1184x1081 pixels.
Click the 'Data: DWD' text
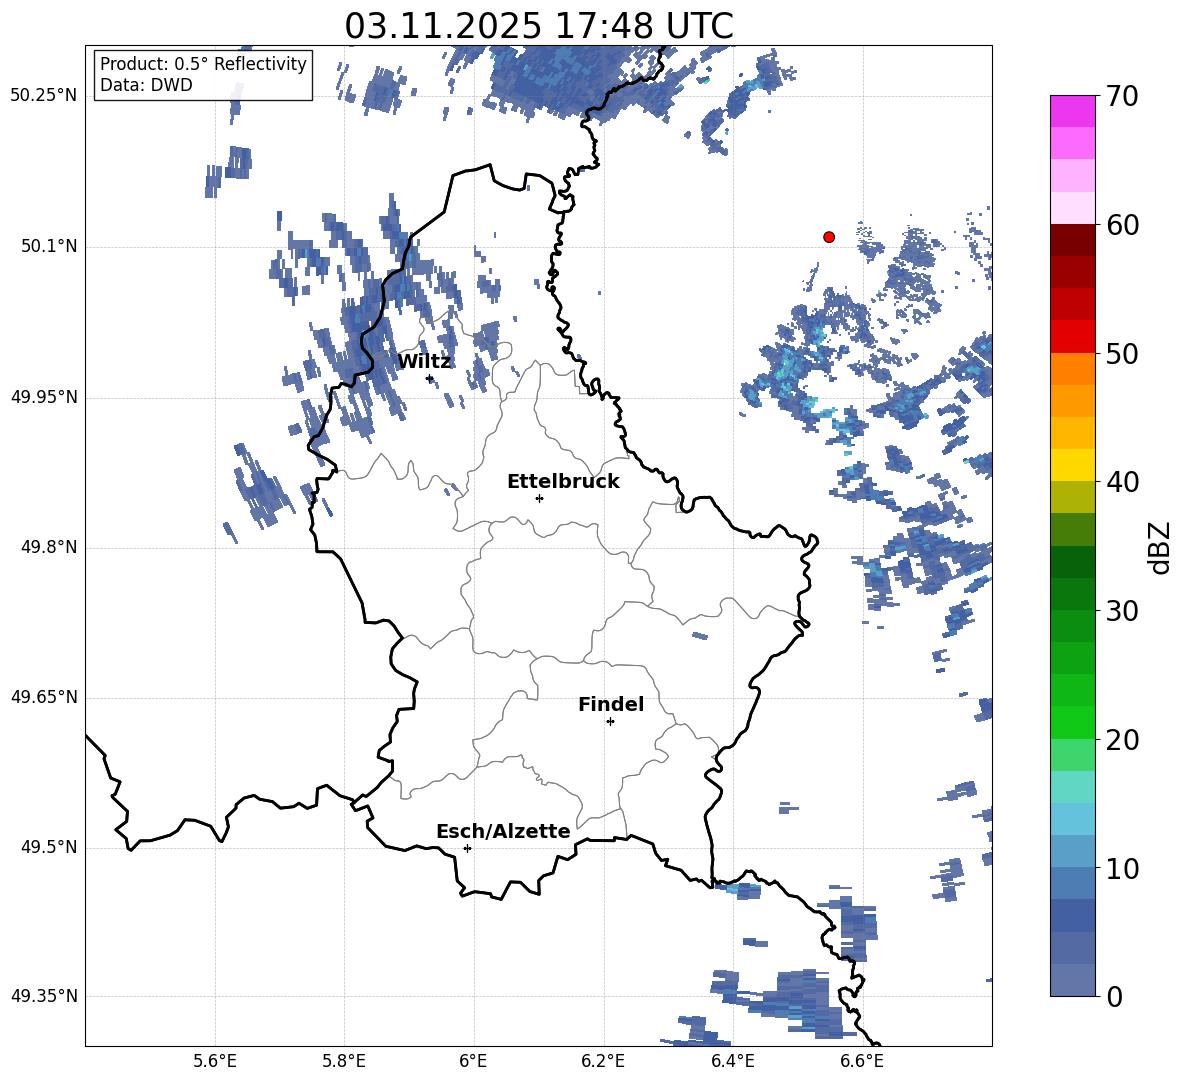(x=146, y=85)
